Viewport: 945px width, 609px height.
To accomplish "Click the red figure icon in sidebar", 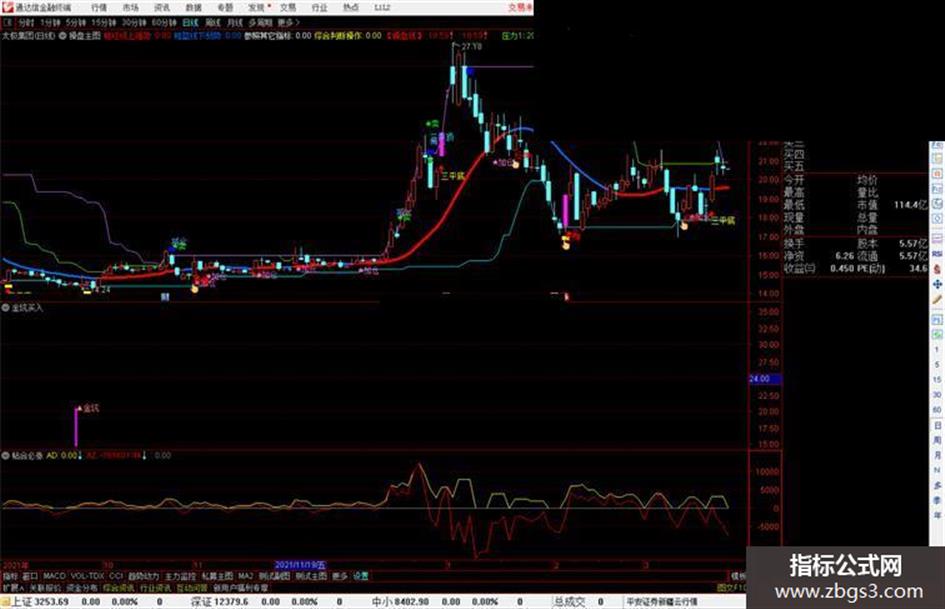I will click(937, 268).
